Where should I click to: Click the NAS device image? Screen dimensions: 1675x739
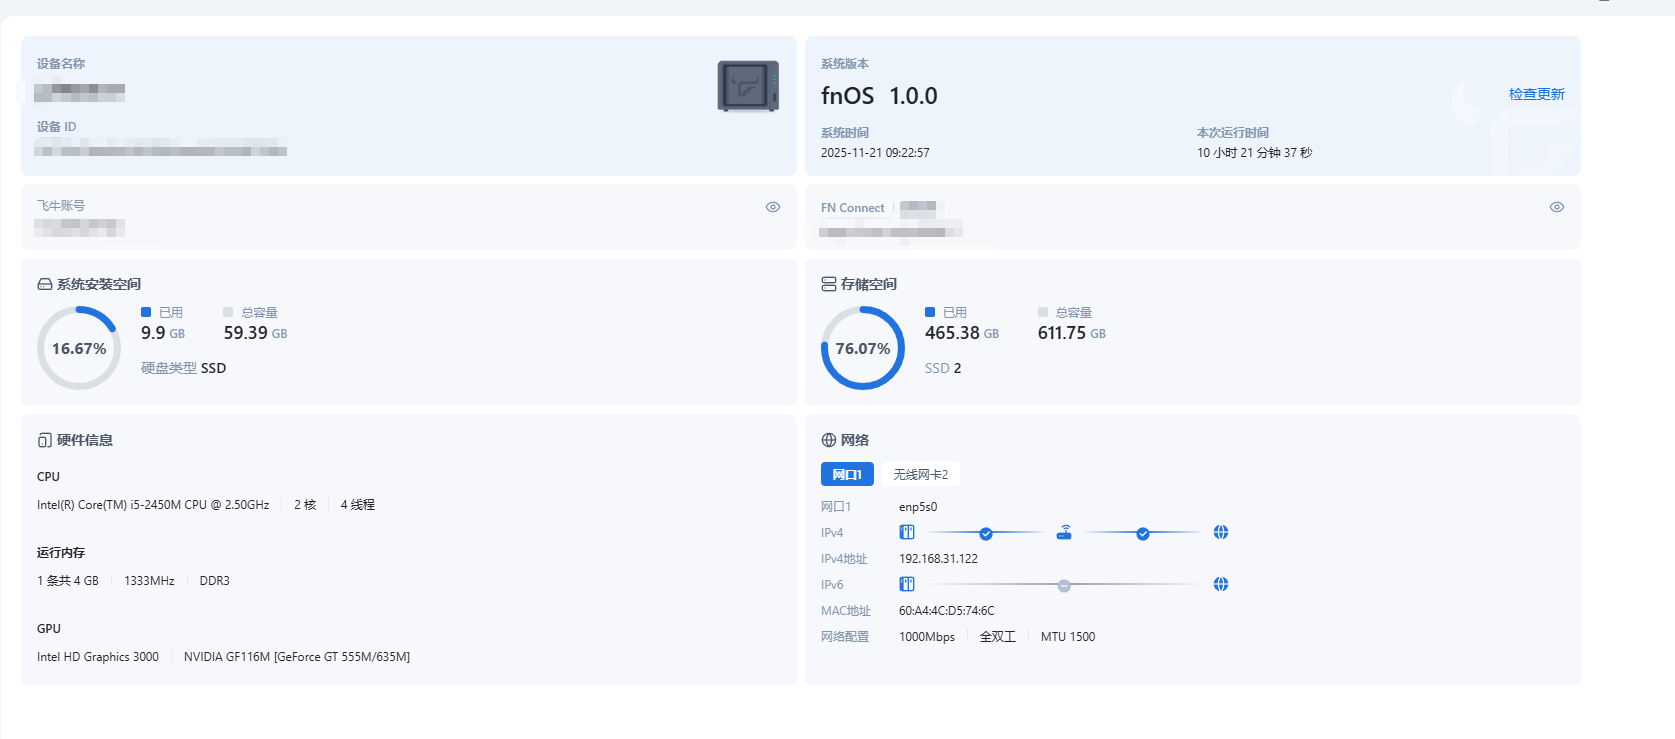[748, 86]
